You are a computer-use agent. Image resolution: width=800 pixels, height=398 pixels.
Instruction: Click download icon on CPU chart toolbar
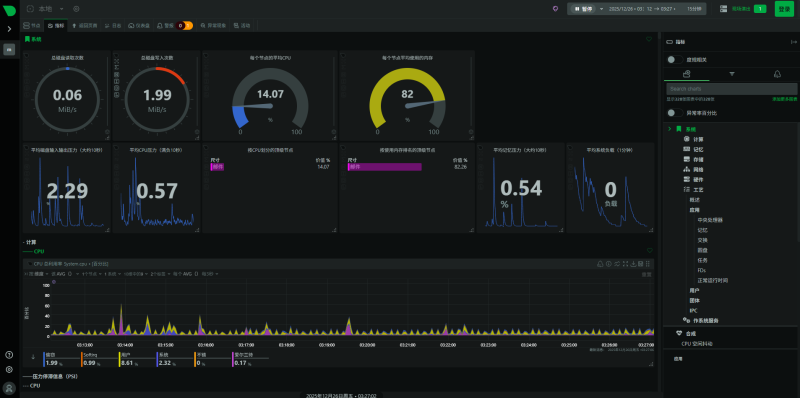coord(633,264)
